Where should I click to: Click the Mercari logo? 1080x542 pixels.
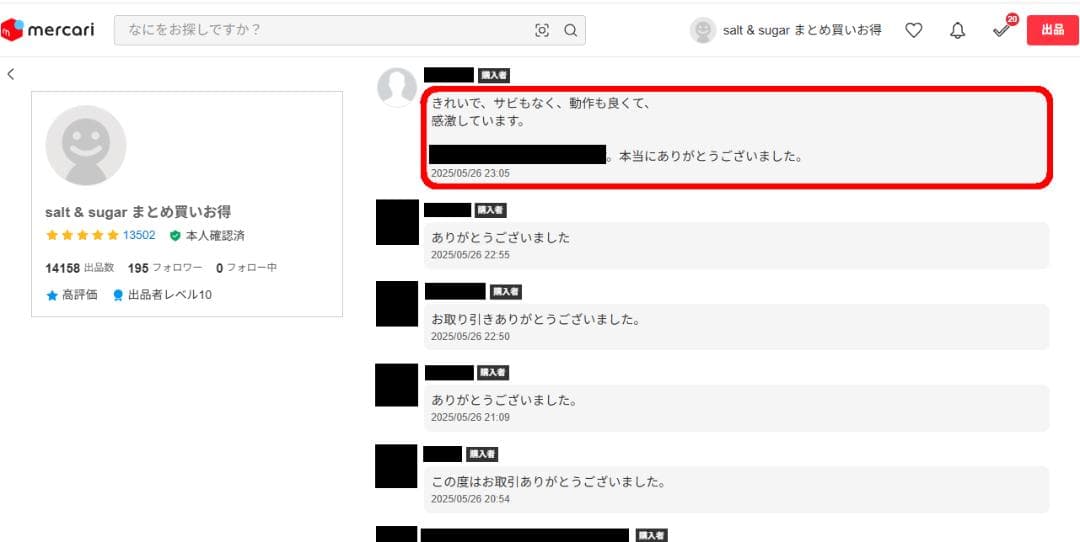pos(48,30)
